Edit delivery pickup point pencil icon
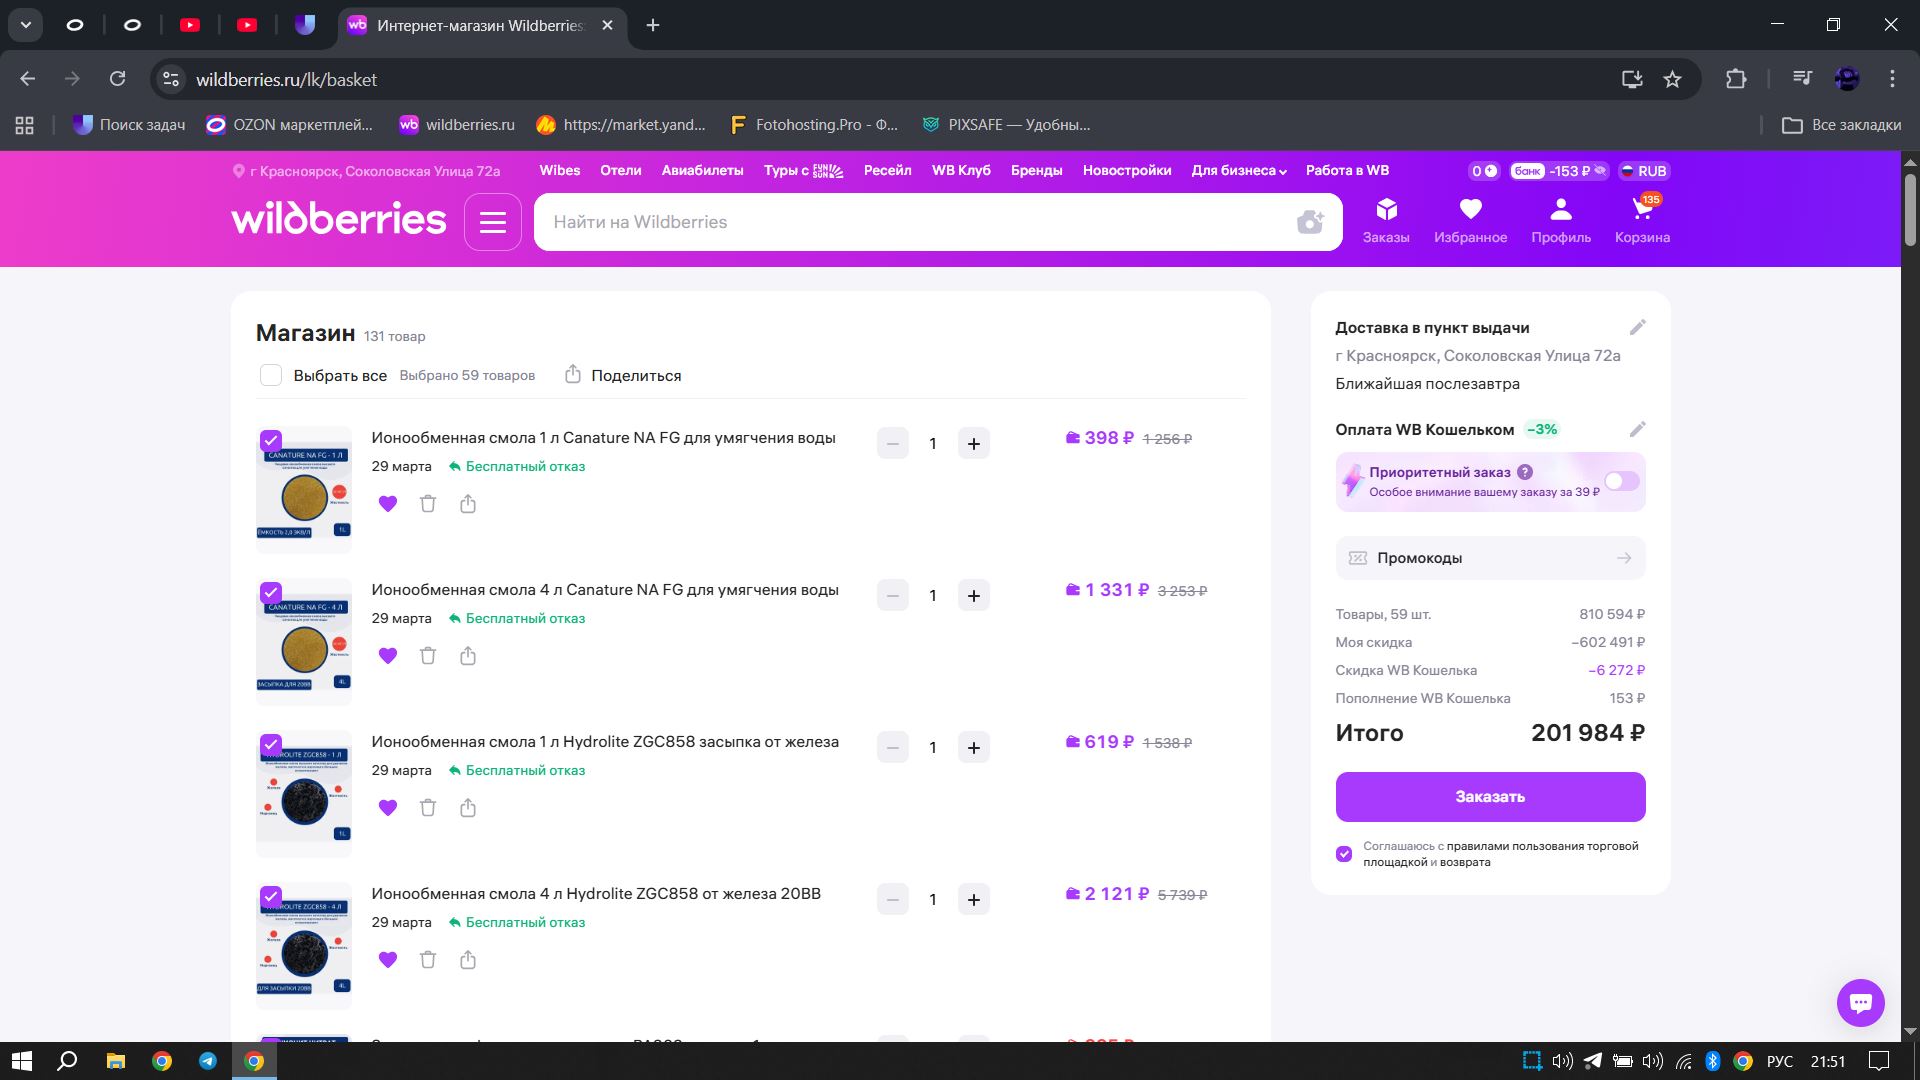 [x=1637, y=328]
